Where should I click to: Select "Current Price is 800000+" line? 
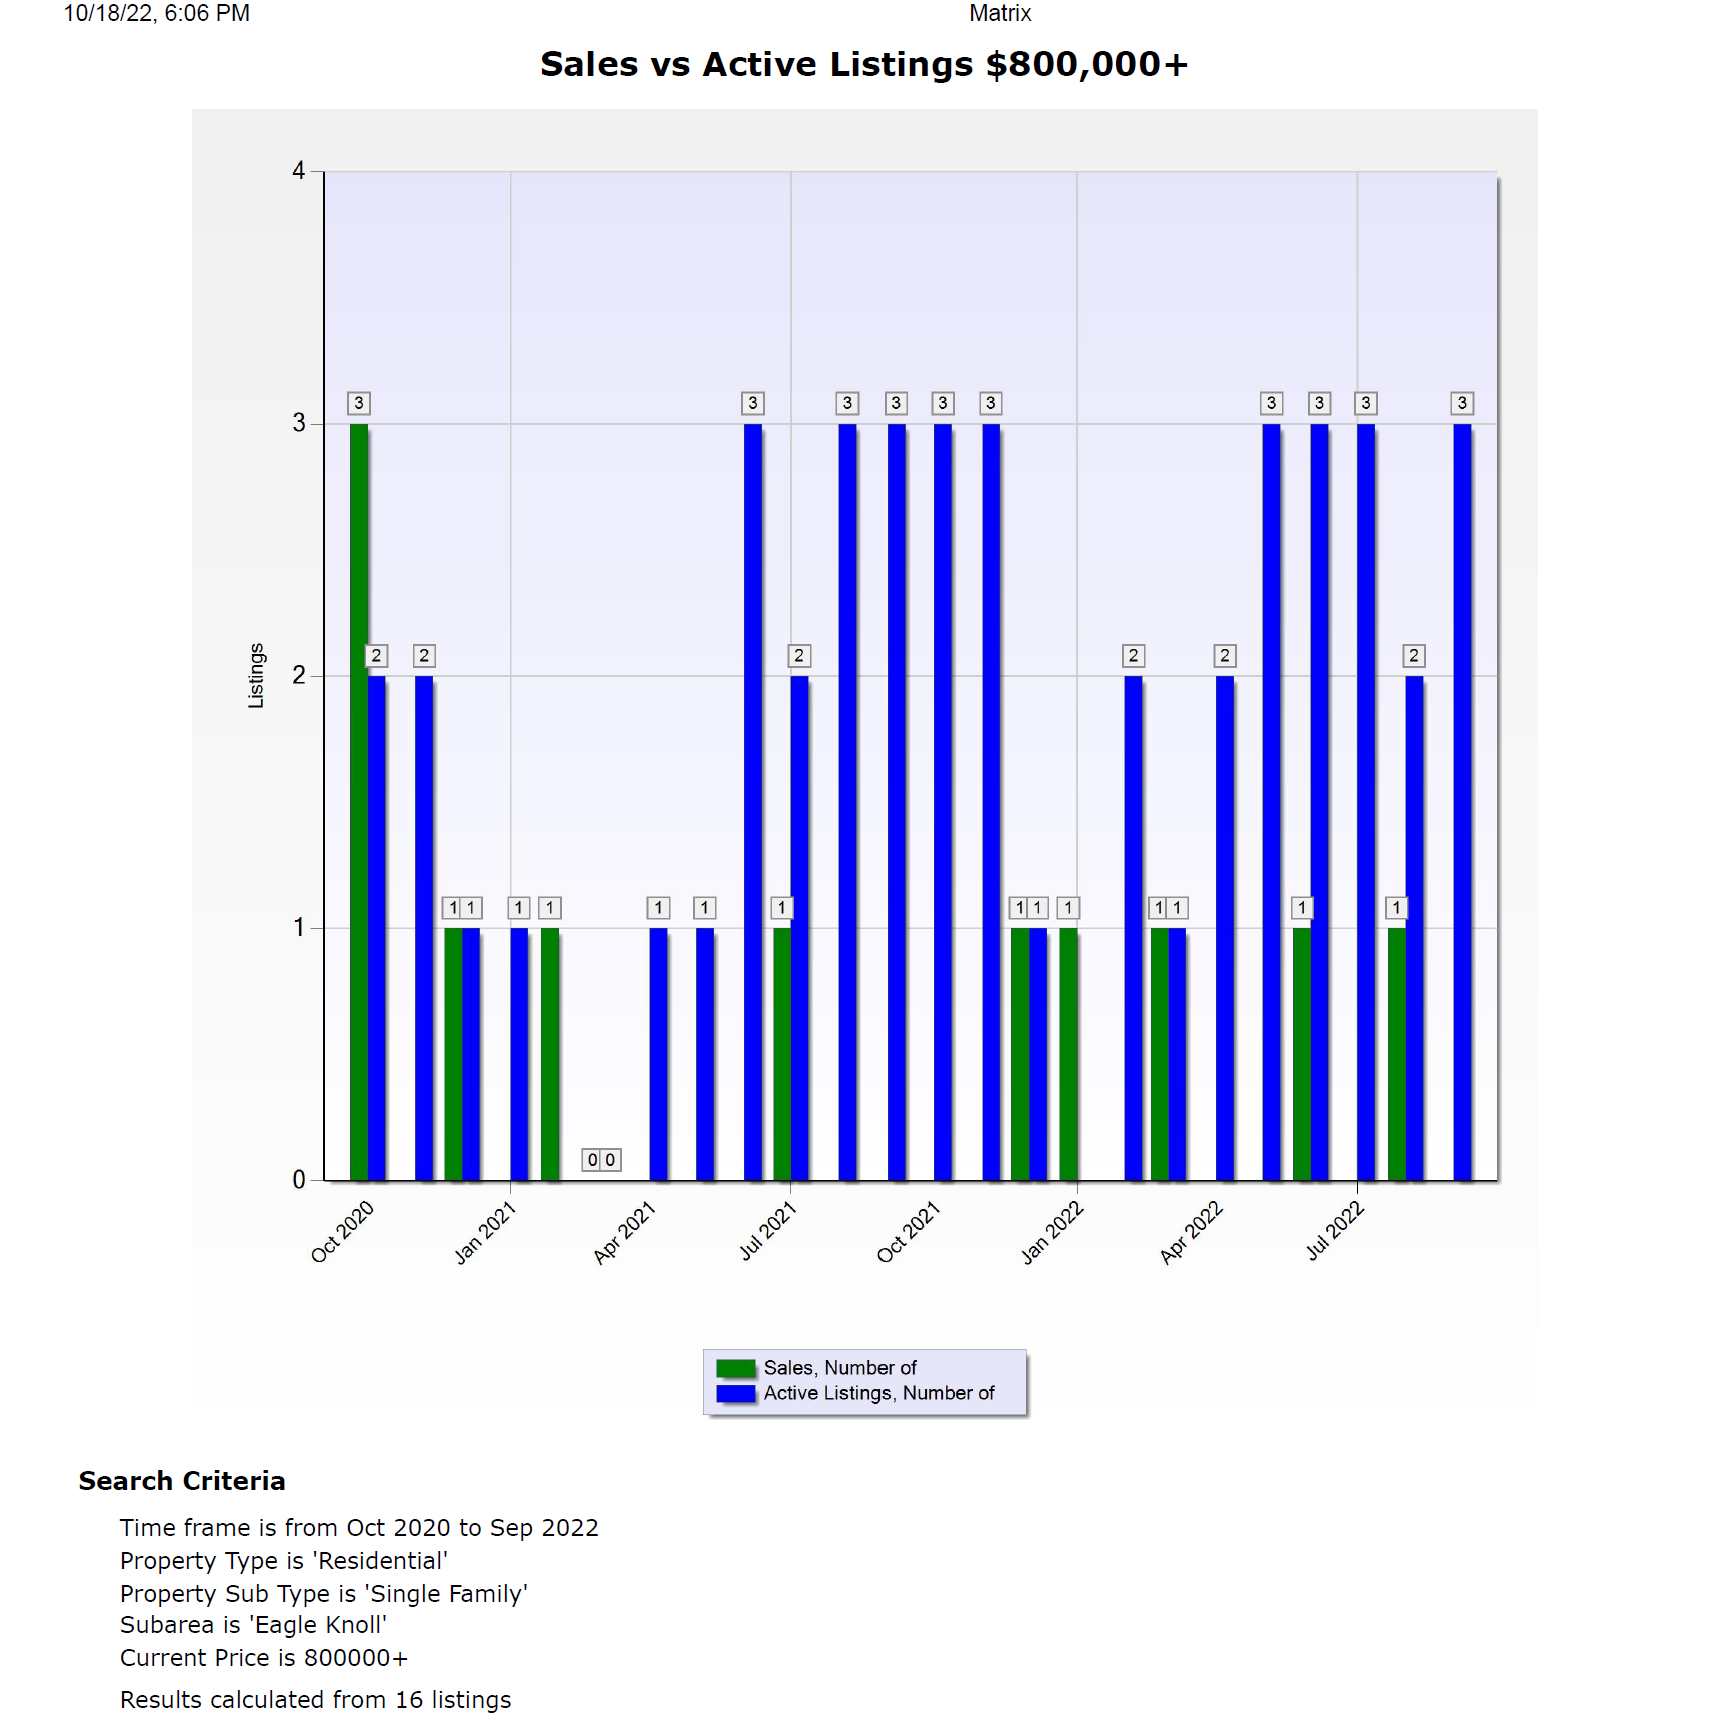[x=264, y=1658]
